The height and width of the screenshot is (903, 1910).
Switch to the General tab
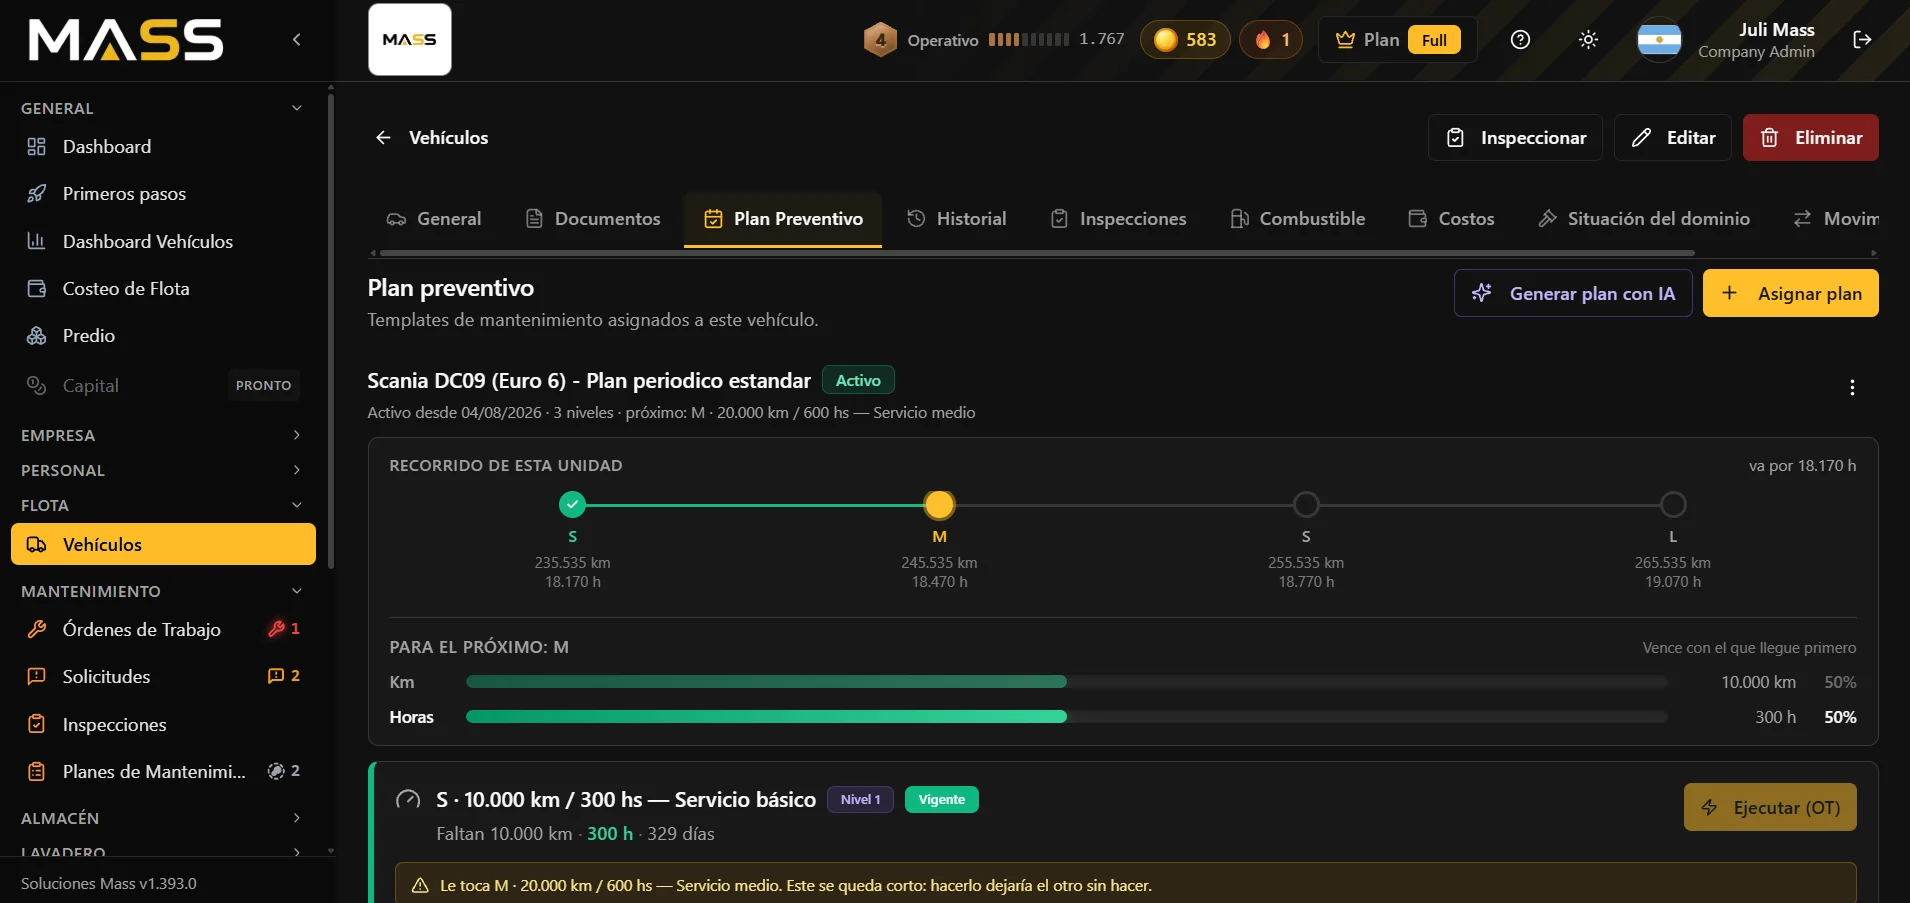click(434, 219)
